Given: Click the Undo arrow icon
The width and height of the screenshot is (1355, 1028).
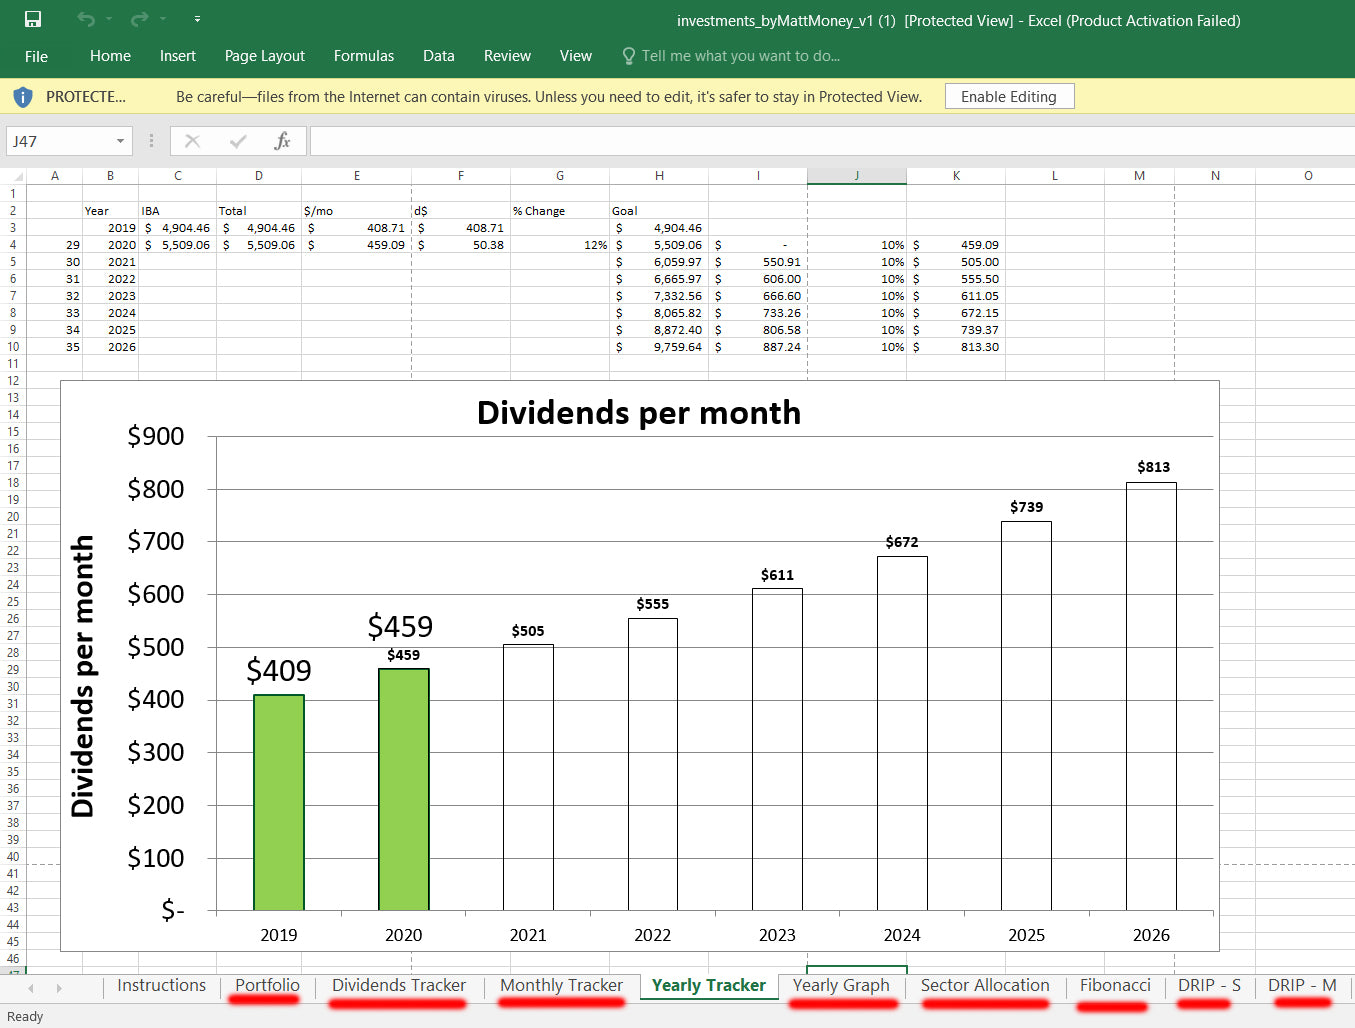Looking at the screenshot, I should point(86,19).
